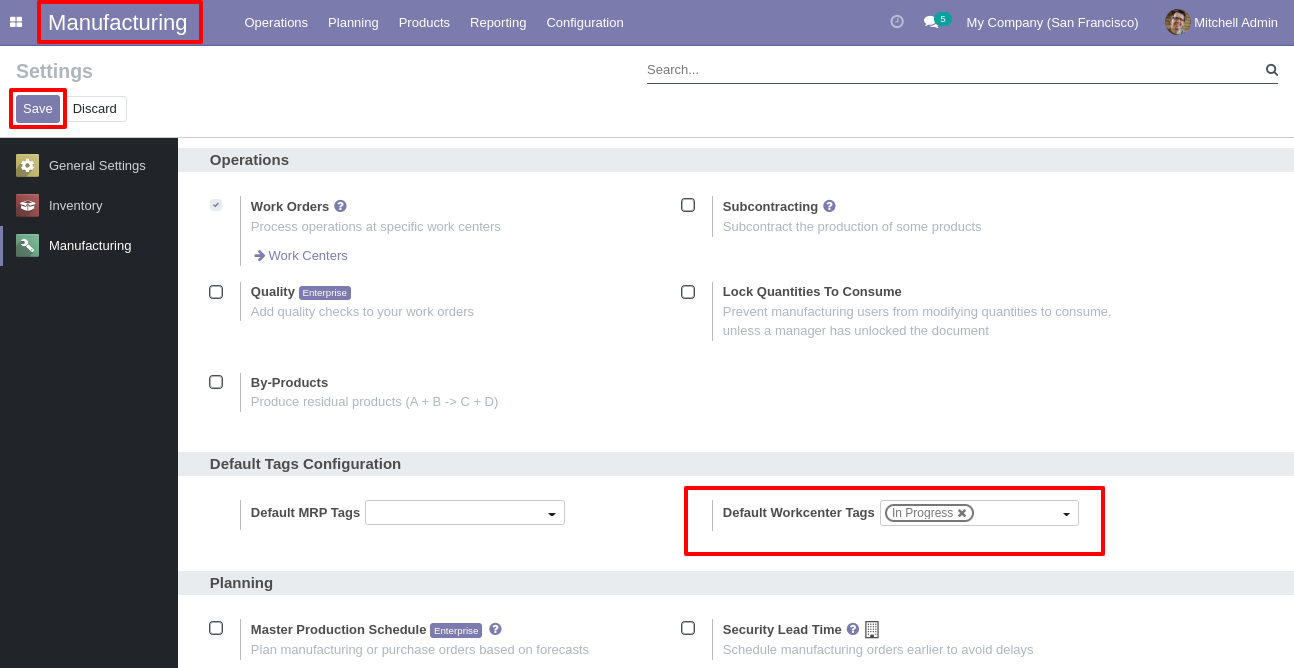Open Security Lead Time help icon
1294x668 pixels.
pos(853,629)
